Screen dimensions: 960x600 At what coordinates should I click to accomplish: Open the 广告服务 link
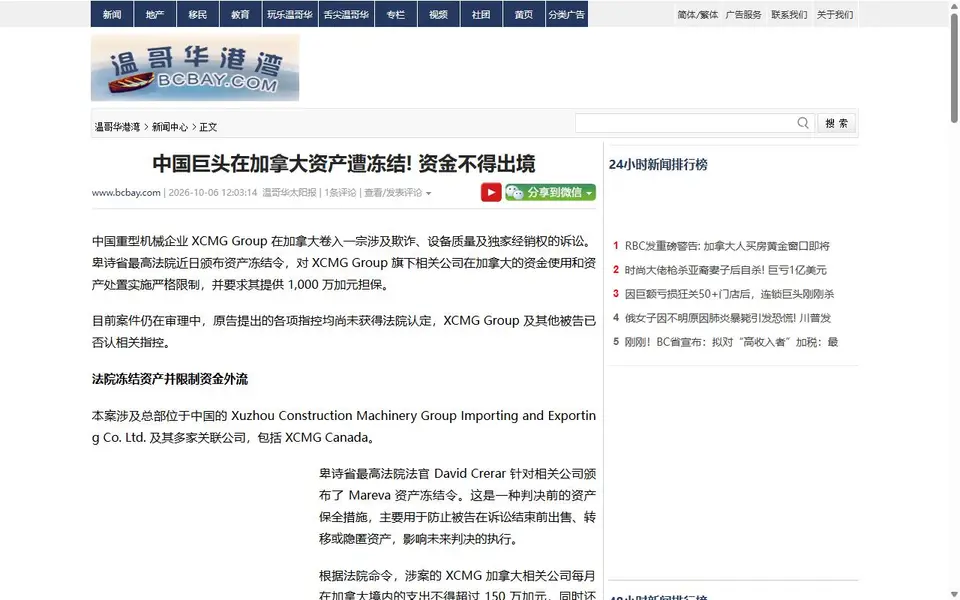743,15
